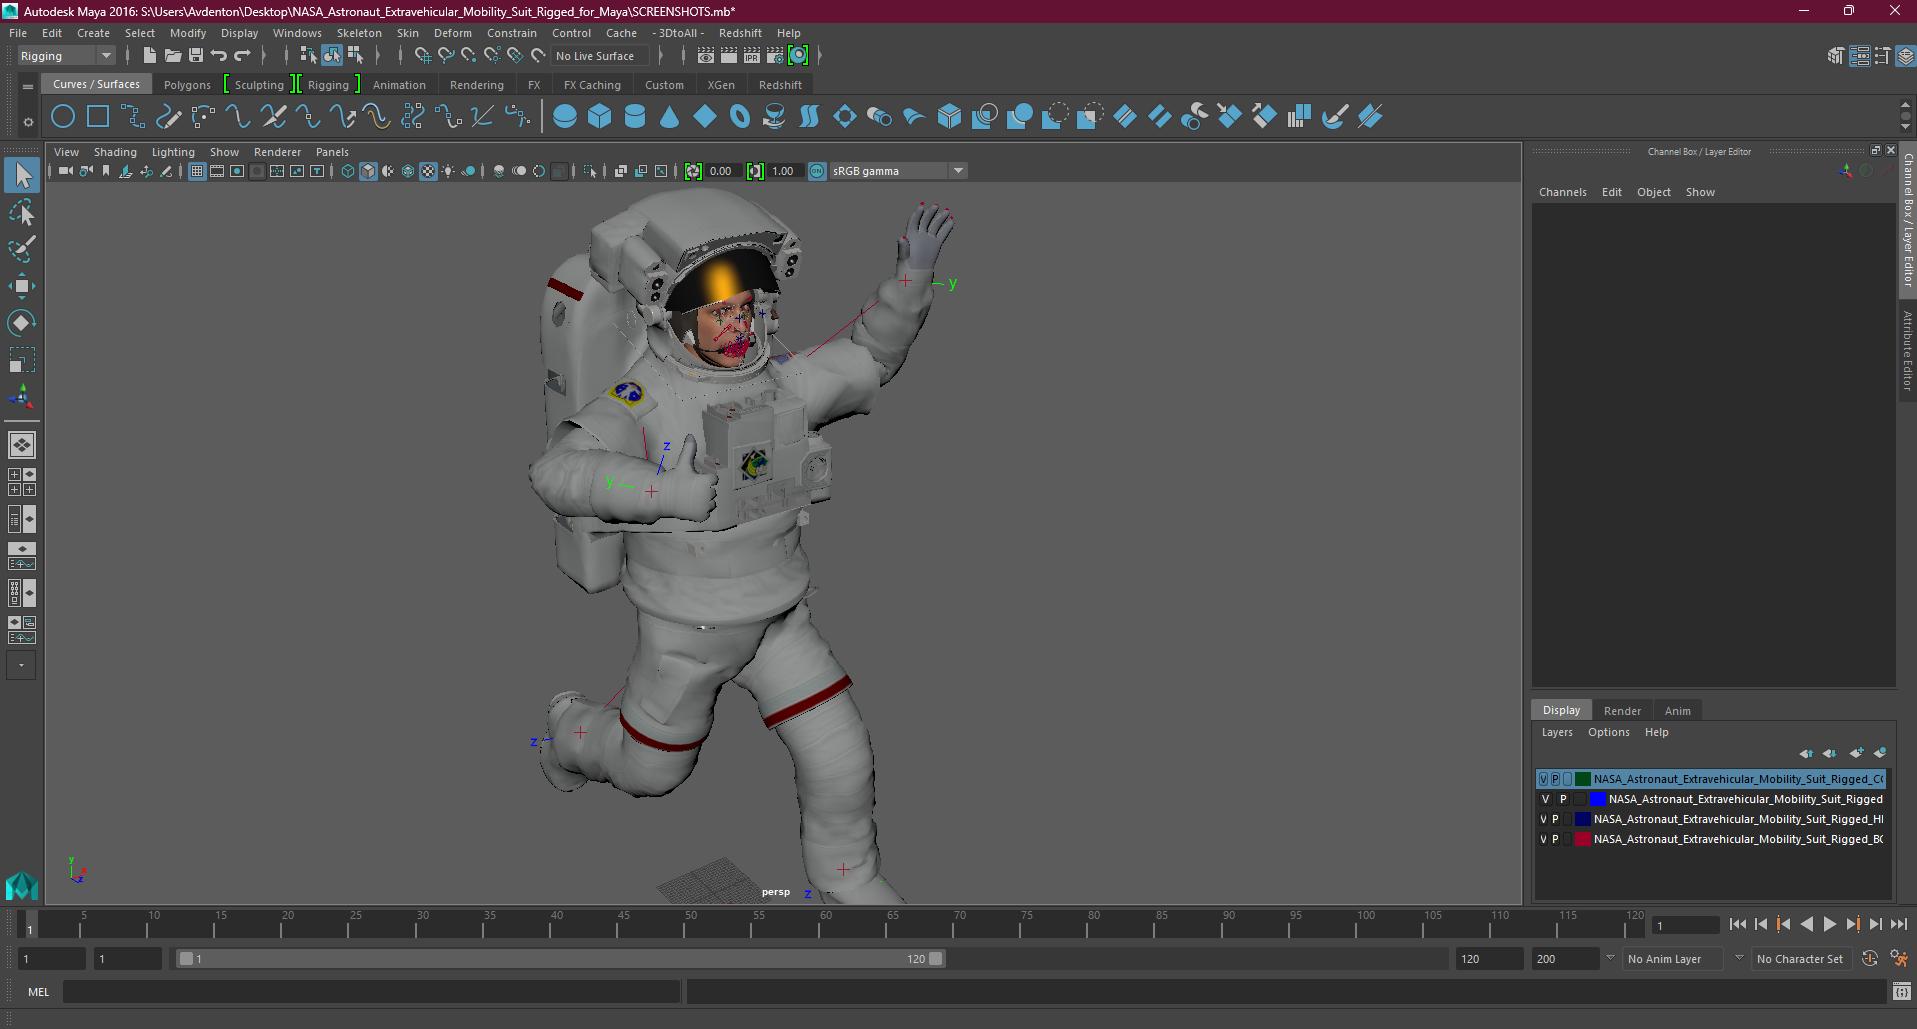
Task: Select the NURBS Circle shelf icon
Action: click(63, 117)
